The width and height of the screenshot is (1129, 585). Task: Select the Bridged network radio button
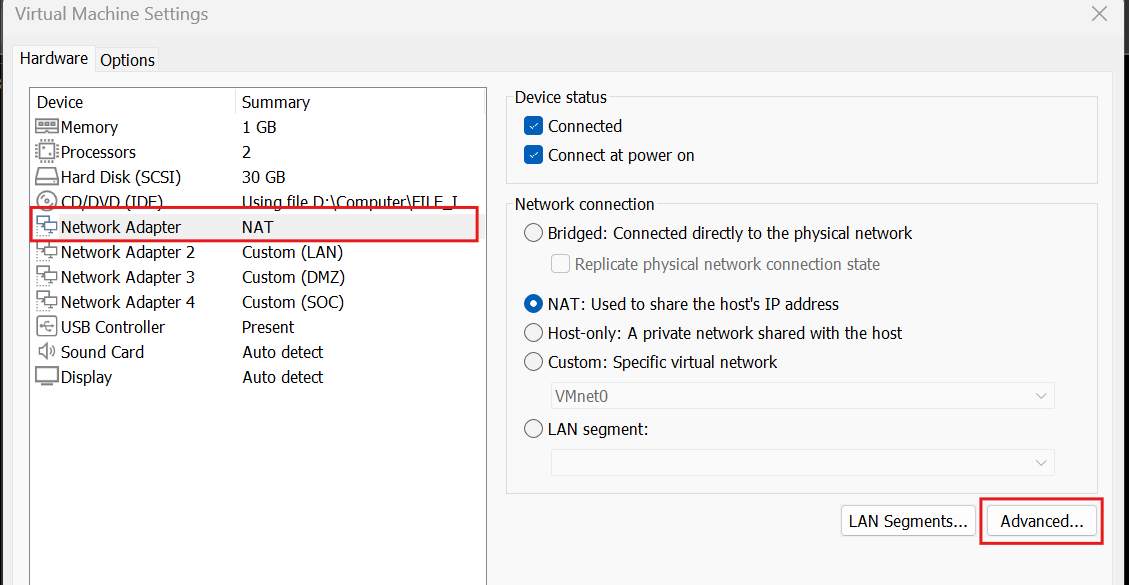pos(534,233)
